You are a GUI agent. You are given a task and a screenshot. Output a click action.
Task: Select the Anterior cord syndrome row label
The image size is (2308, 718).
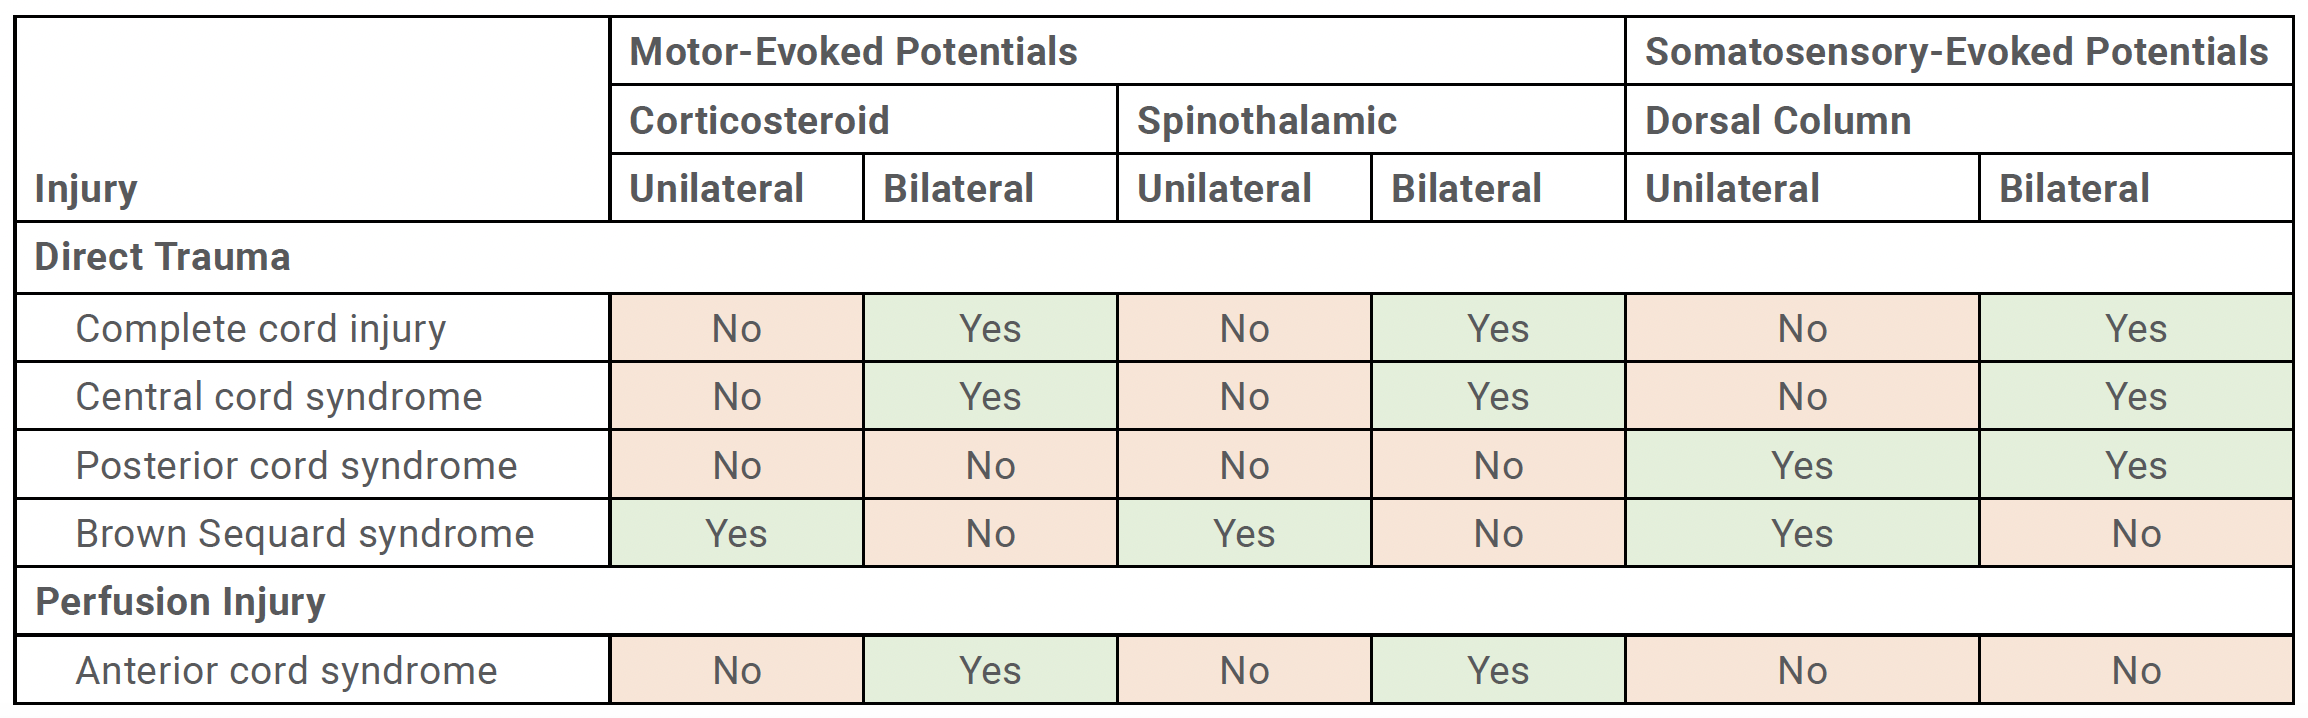pyautogui.click(x=312, y=670)
